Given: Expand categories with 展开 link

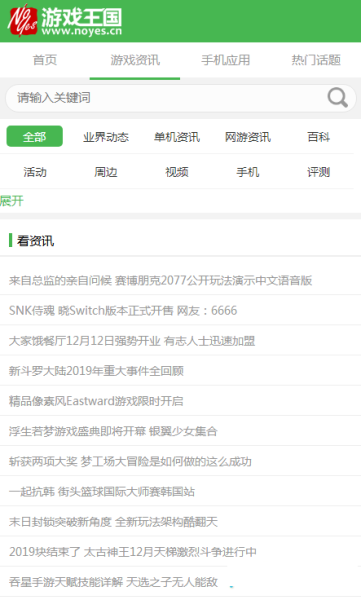Looking at the screenshot, I should (12, 201).
